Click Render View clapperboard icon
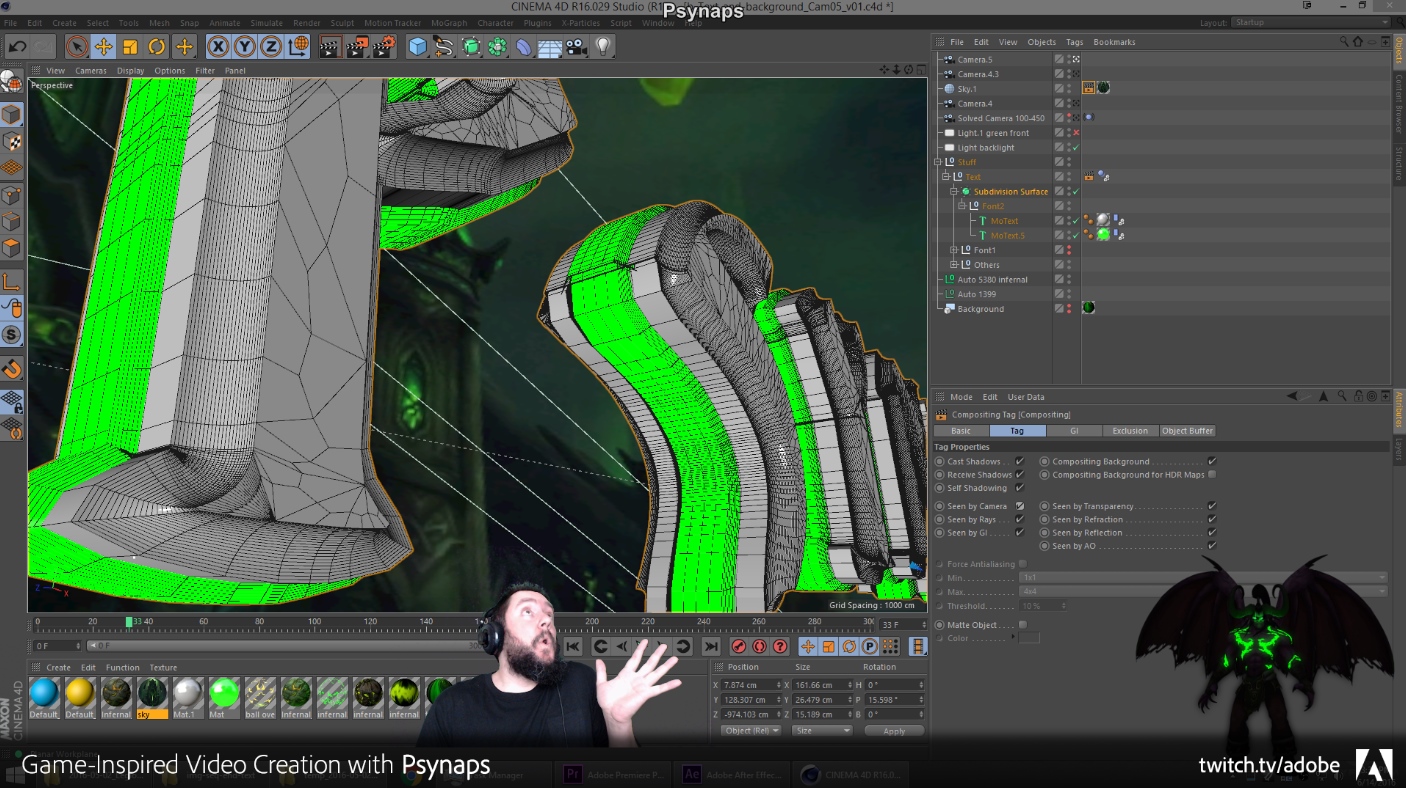Viewport: 1406px width, 788px height. coord(329,46)
